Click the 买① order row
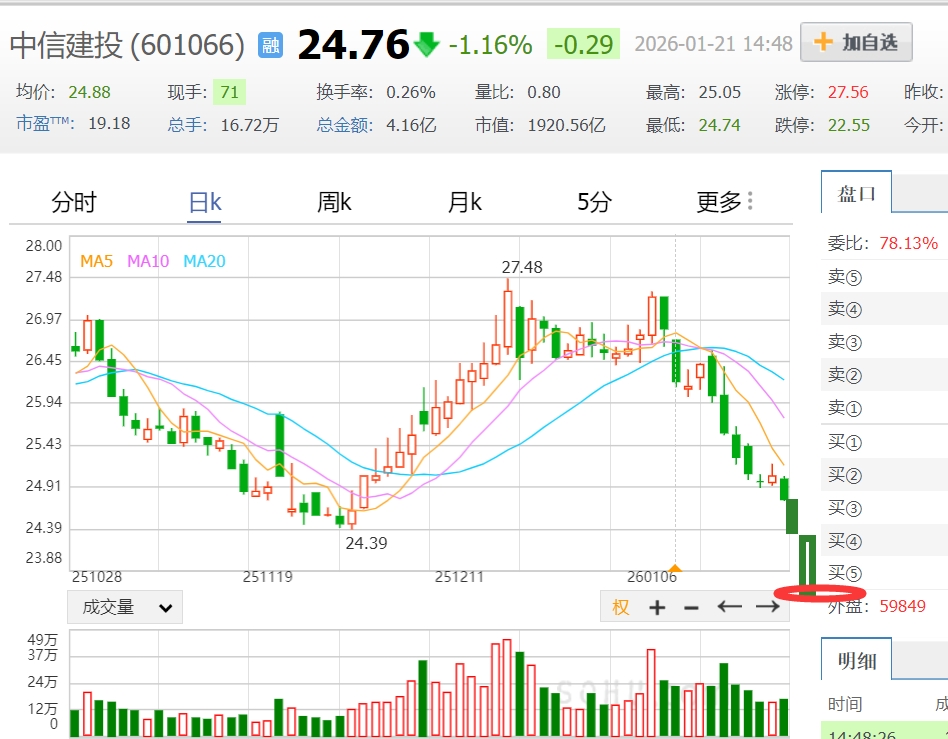Screen dimensions: 948x739 [x=885, y=441]
